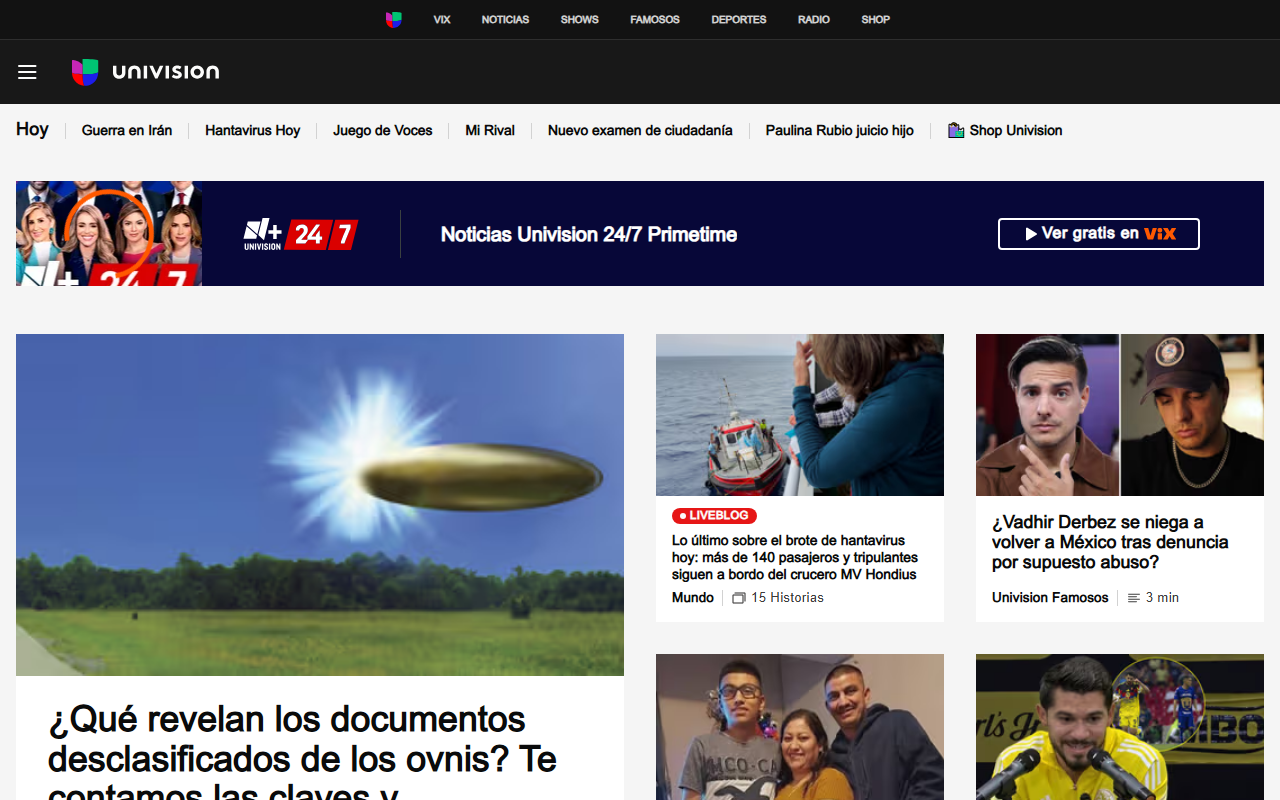This screenshot has height=800, width=1280.
Task: Click the small Univision icon in the top bar
Action: (394, 19)
